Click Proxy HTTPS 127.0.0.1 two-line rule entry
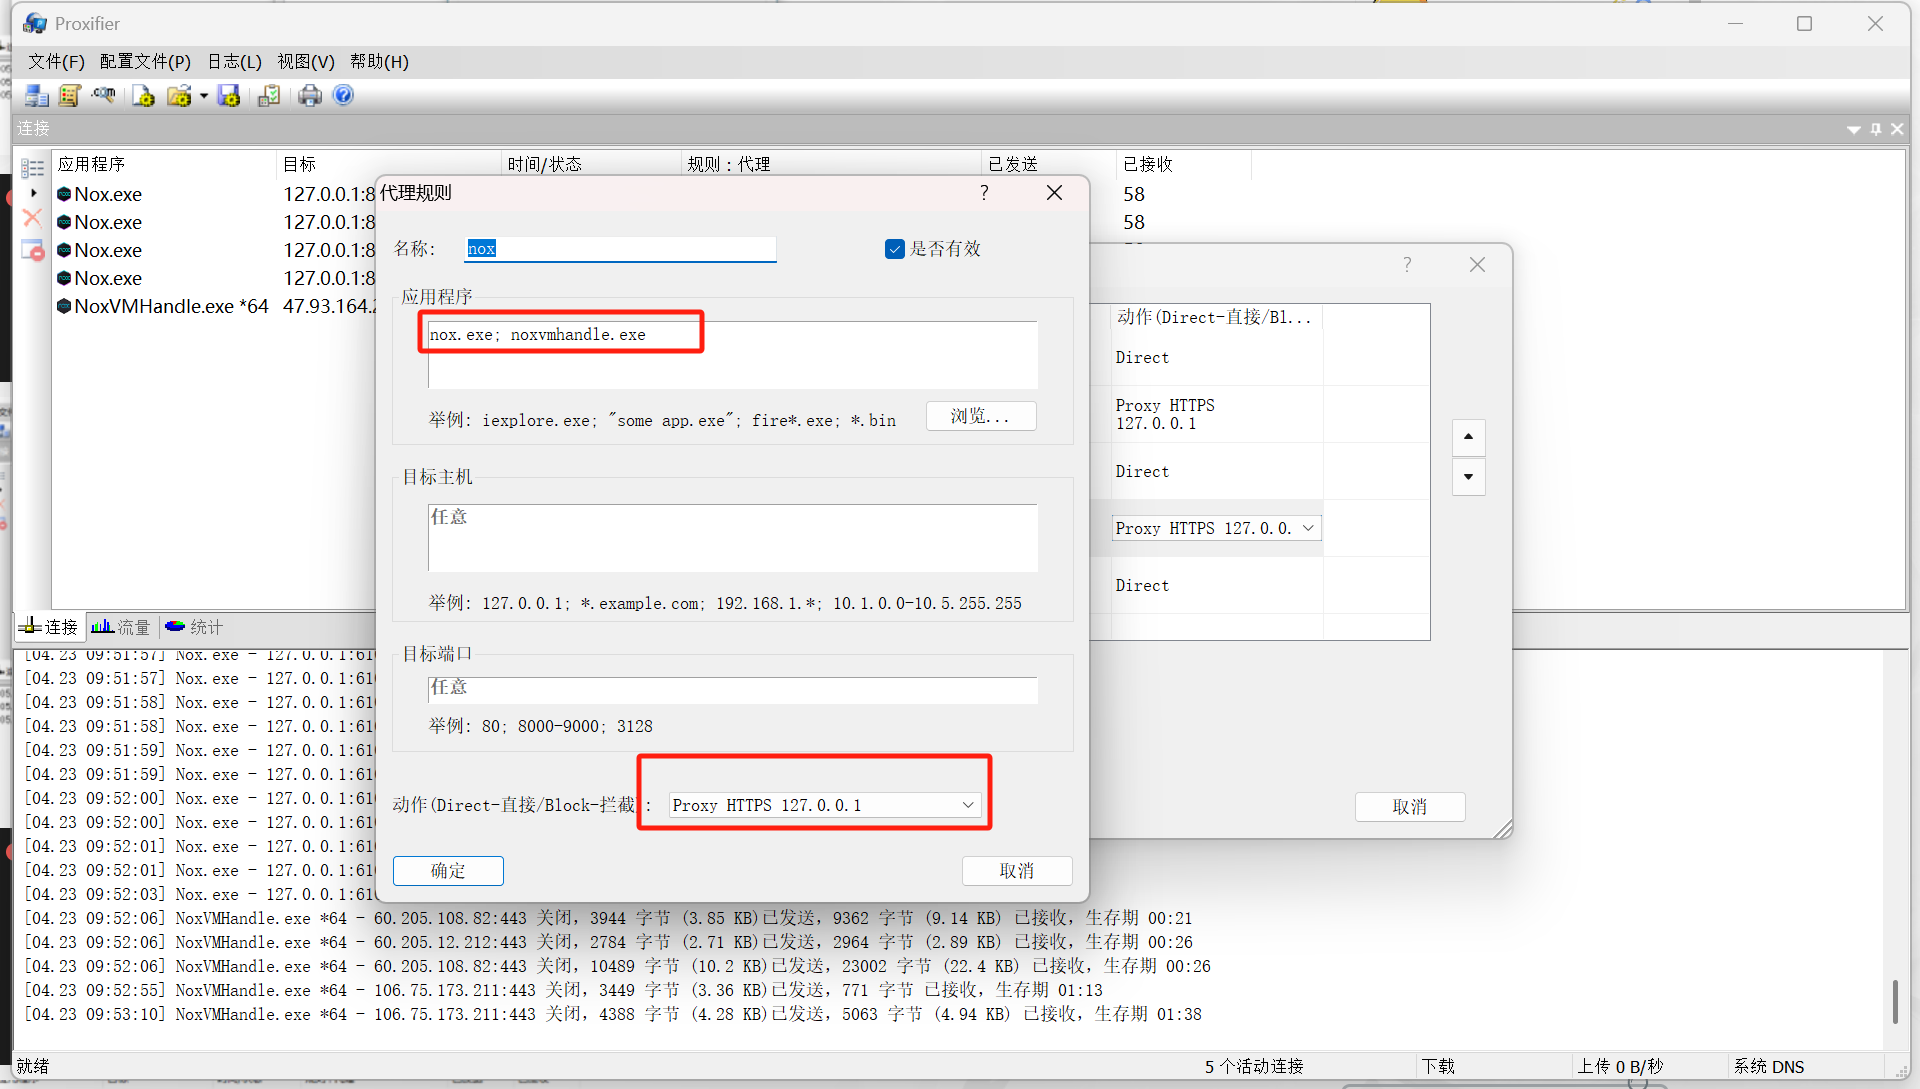The height and width of the screenshot is (1089, 1920). pos(1165,414)
